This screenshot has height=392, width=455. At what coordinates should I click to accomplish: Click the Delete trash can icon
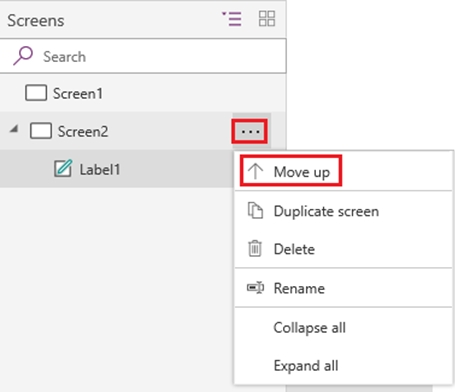click(x=255, y=249)
